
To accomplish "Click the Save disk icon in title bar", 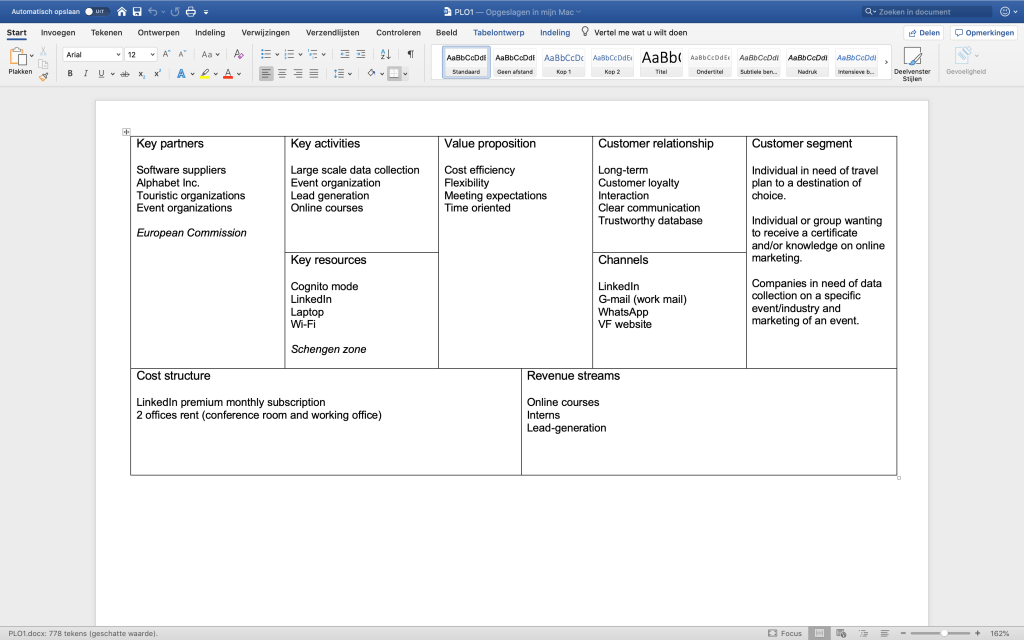I will pyautogui.click(x=136, y=11).
